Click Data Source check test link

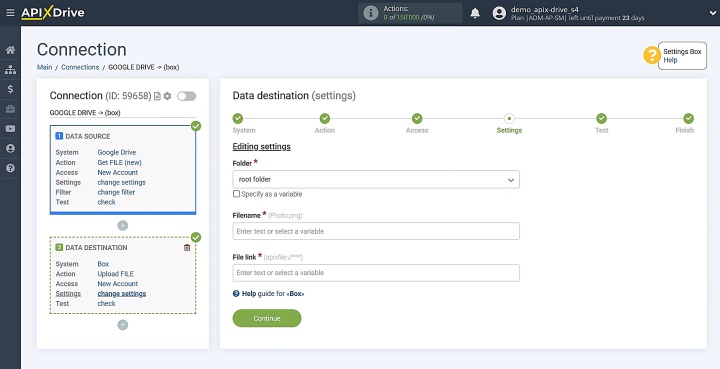pyautogui.click(x=107, y=202)
